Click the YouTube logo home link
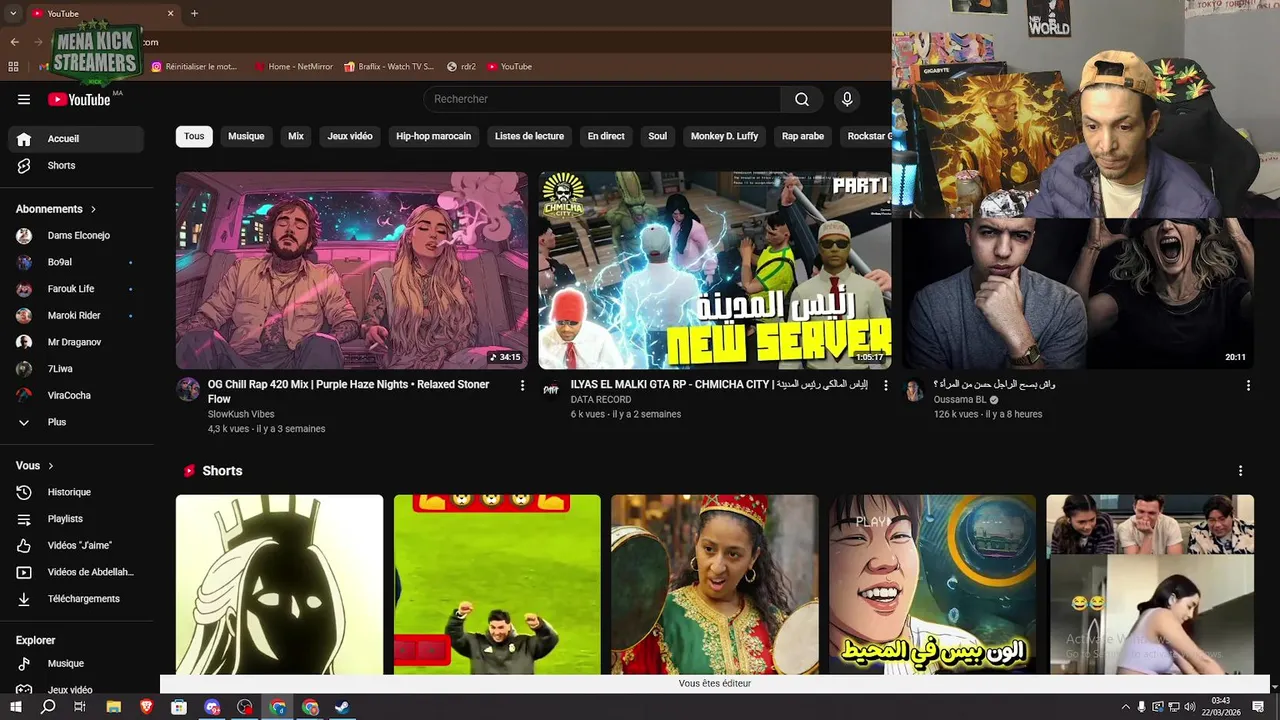 point(79,99)
